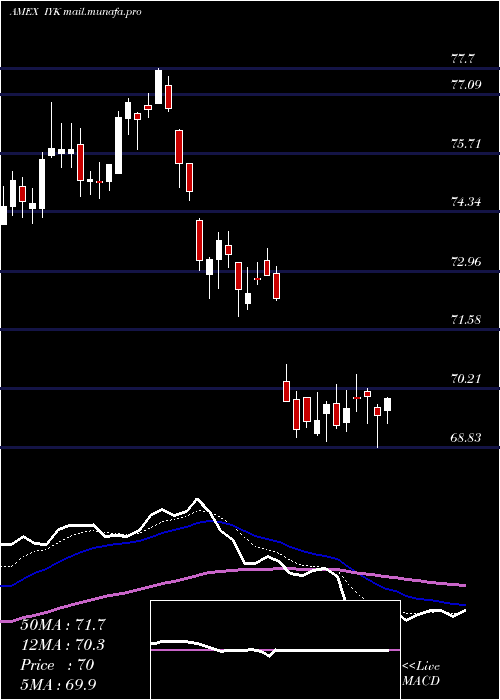The image size is (500, 700).
Task: Click the 75.71 price level label
Action: click(467, 144)
